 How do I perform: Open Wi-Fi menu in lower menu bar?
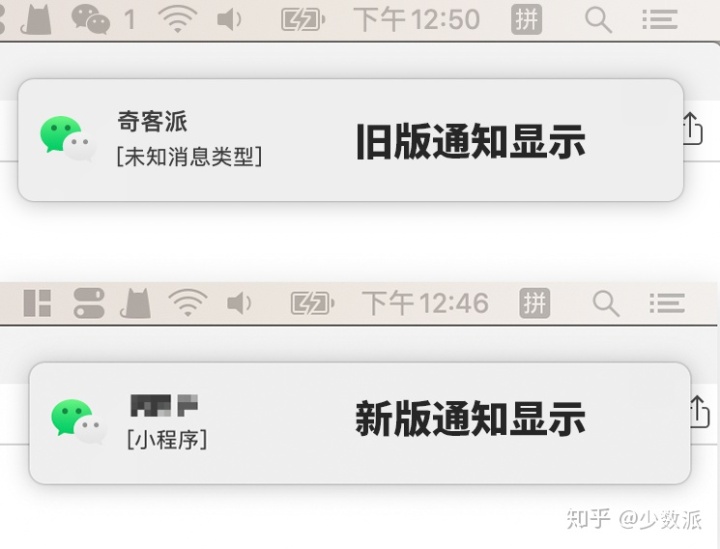187,303
